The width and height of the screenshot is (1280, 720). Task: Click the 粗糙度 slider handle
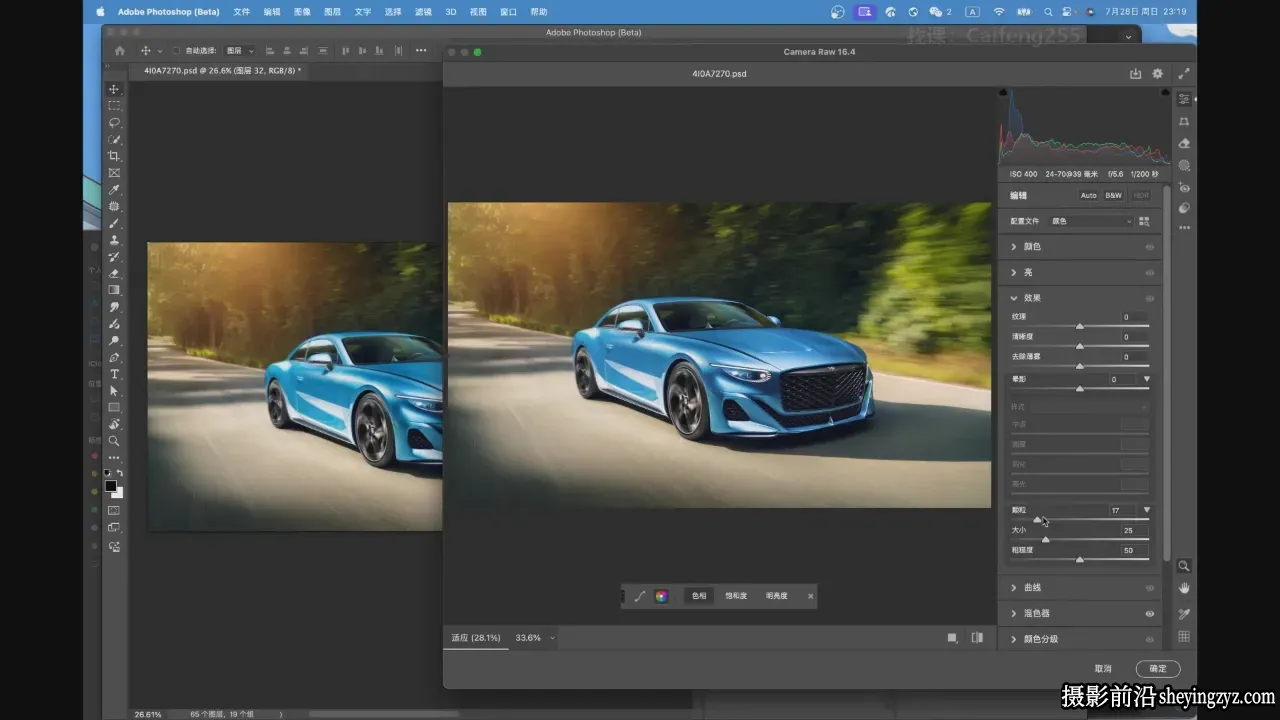pyautogui.click(x=1080, y=560)
